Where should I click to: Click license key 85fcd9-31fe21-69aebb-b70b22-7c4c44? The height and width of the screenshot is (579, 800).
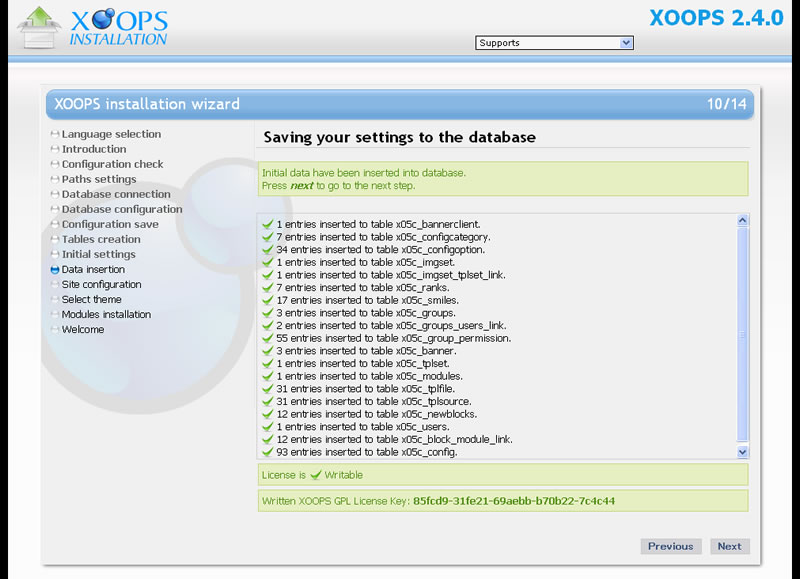(514, 501)
